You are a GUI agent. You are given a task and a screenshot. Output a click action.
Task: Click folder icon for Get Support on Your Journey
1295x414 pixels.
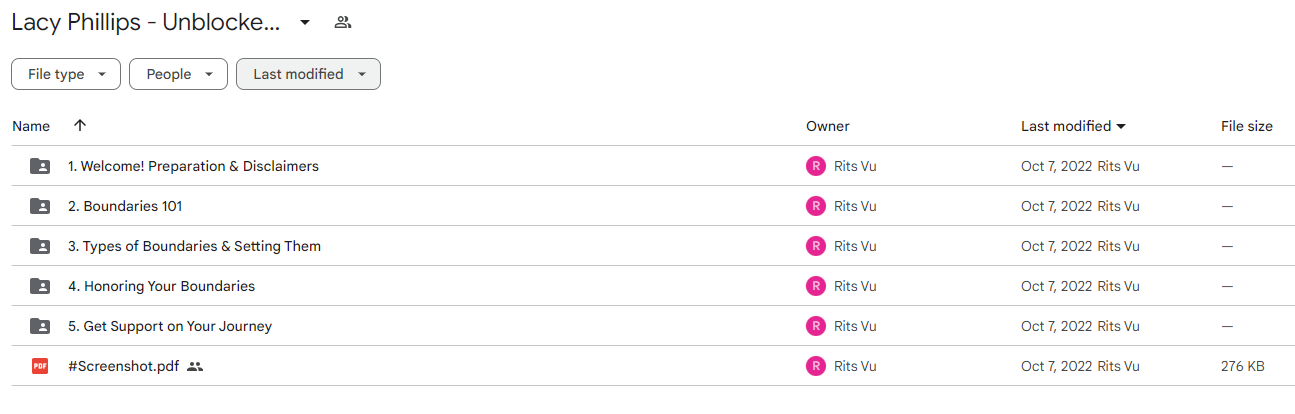(x=40, y=326)
